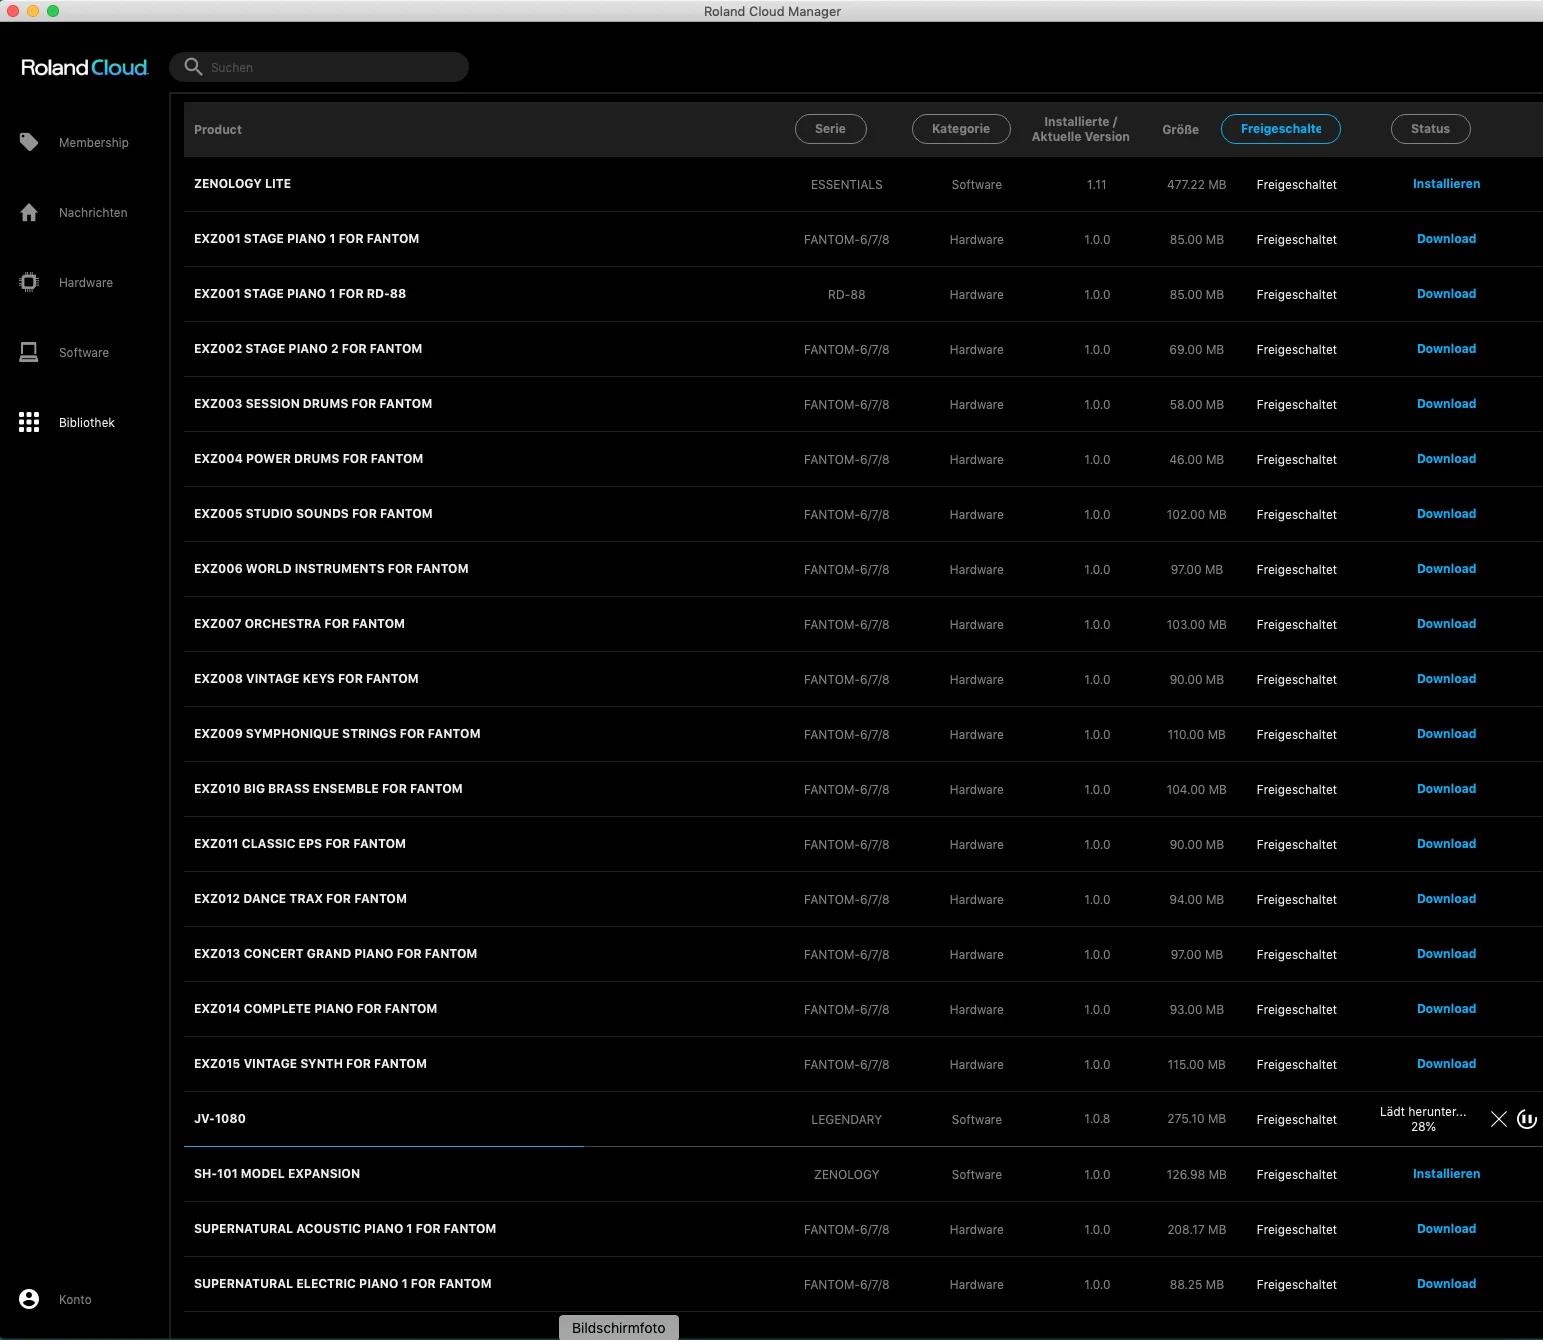This screenshot has height=1340, width=1543.
Task: Open the Bibliothek section
Action: pyautogui.click(x=87, y=423)
